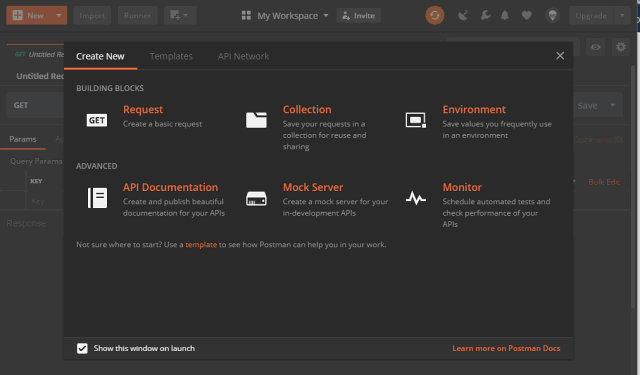Close the Create New dialog

click(560, 56)
